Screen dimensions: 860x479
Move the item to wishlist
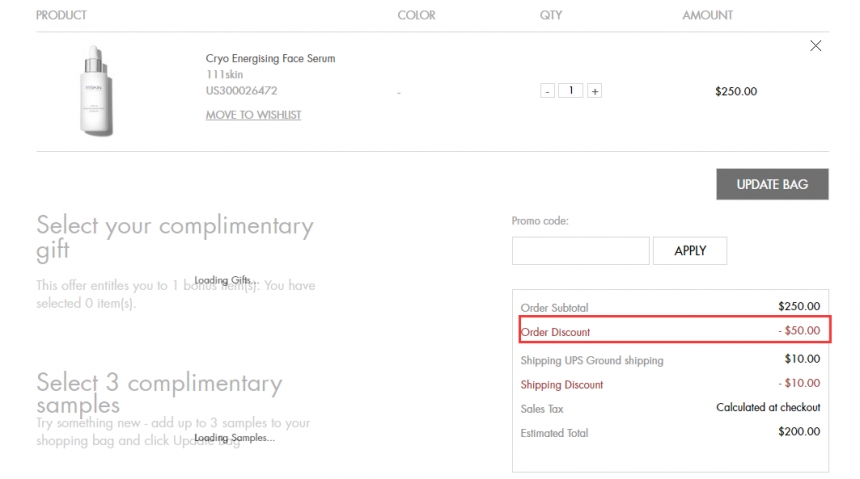click(x=253, y=115)
